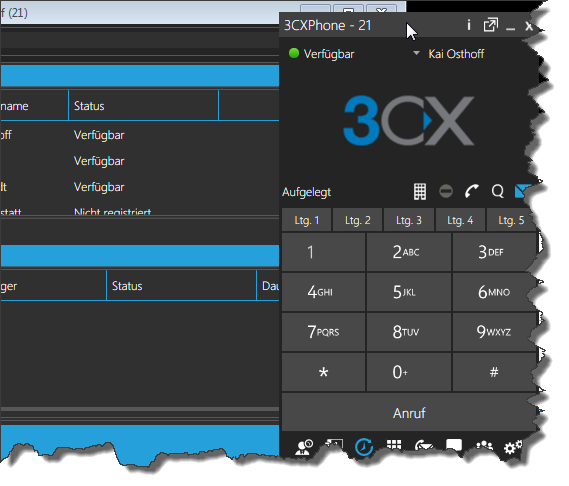Dial 5 JKL on keypad
This screenshot has width=569, height=486.
(x=409, y=292)
